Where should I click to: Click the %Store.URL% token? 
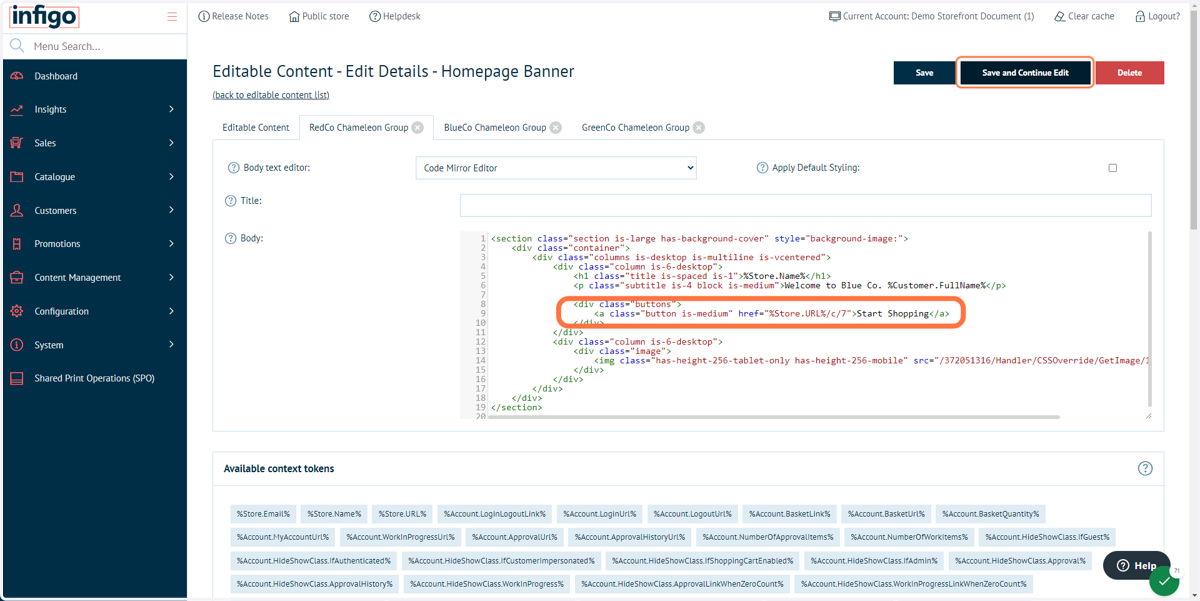(x=402, y=514)
